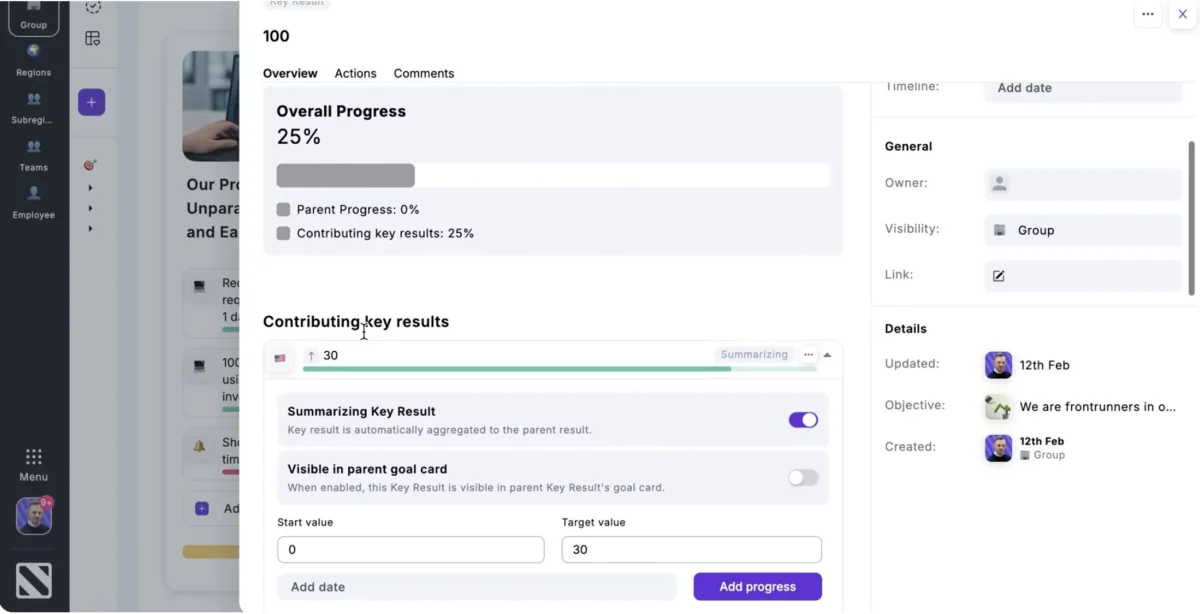Image resolution: width=1200 pixels, height=614 pixels.
Task: Click the Target value input field
Action: click(691, 550)
